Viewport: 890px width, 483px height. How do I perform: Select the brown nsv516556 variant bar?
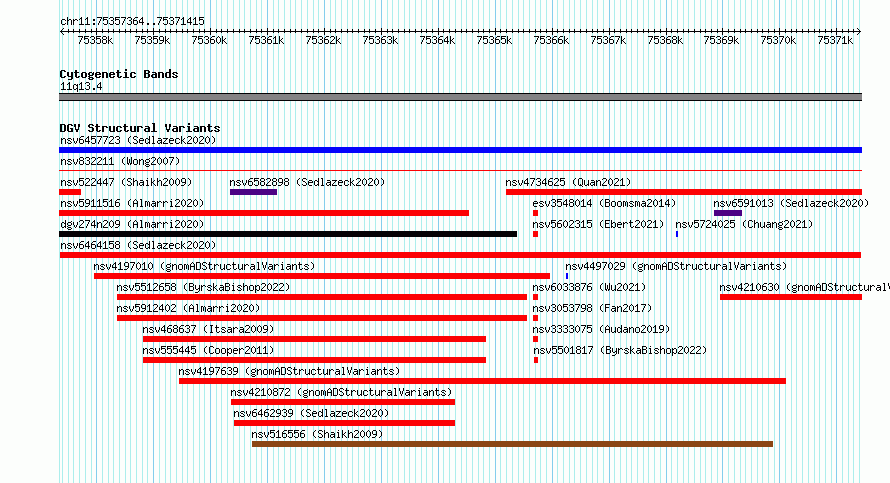[513, 444]
